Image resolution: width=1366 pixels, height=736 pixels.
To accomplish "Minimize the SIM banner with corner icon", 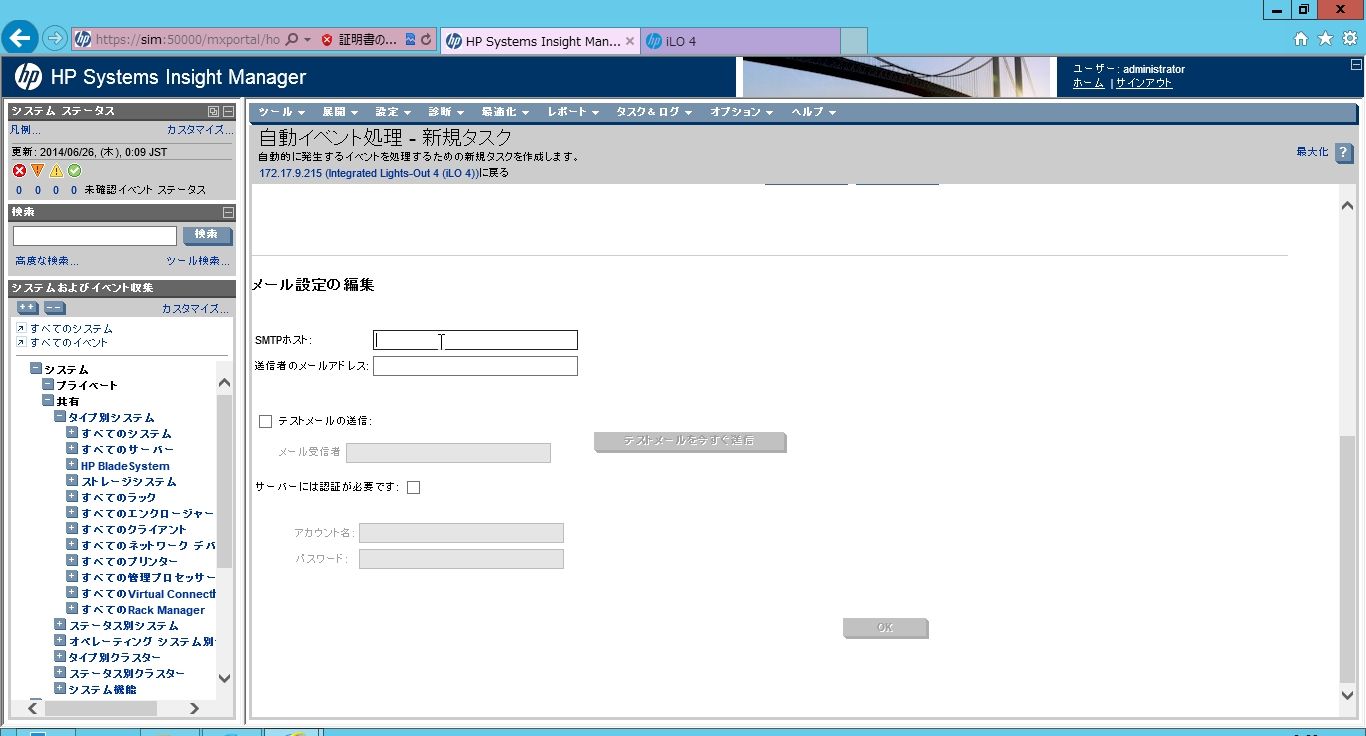I will coord(1355,64).
